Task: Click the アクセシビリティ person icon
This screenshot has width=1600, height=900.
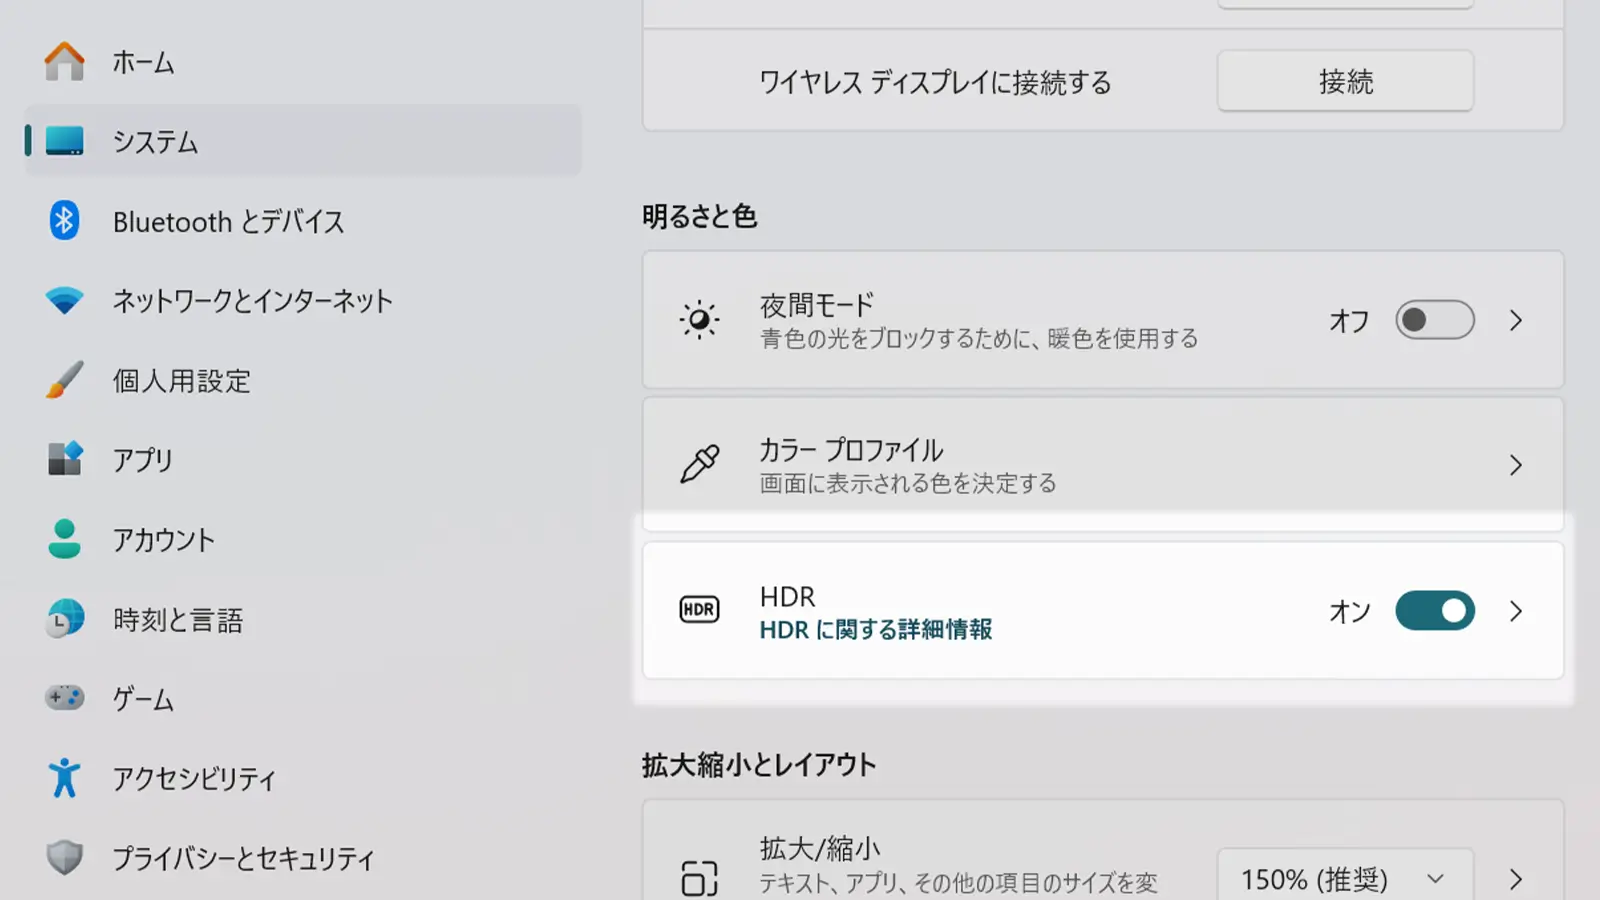Action: click(63, 778)
